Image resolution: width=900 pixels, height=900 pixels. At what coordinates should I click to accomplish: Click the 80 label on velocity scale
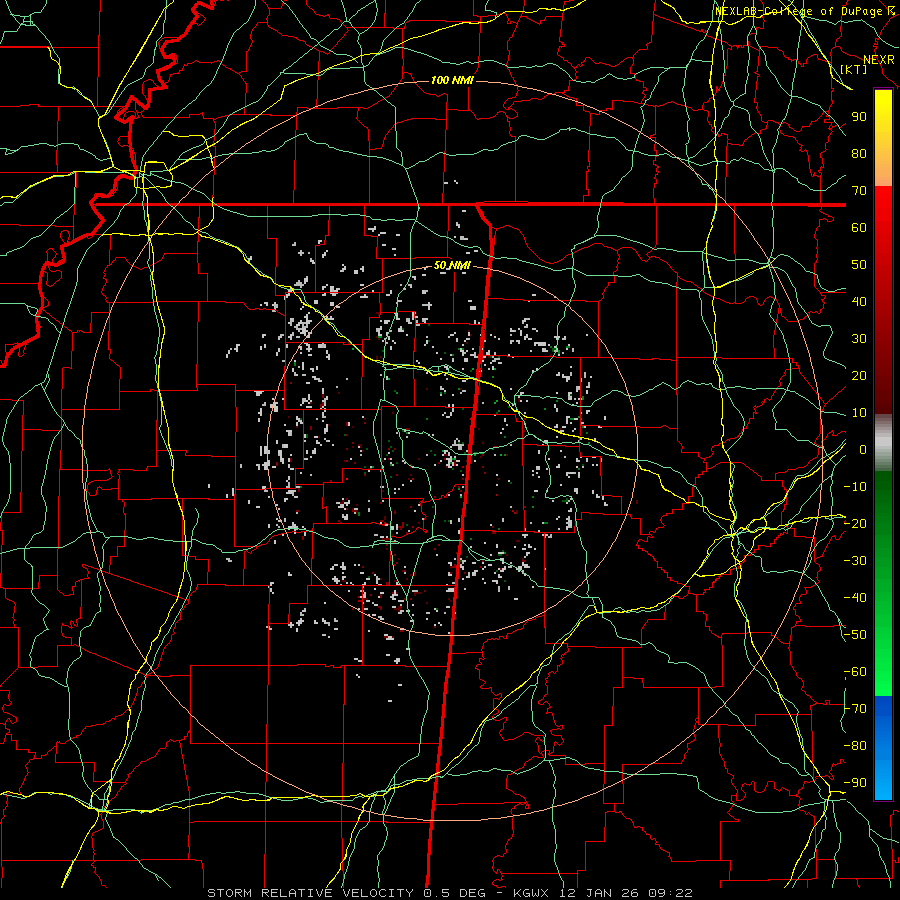click(859, 153)
